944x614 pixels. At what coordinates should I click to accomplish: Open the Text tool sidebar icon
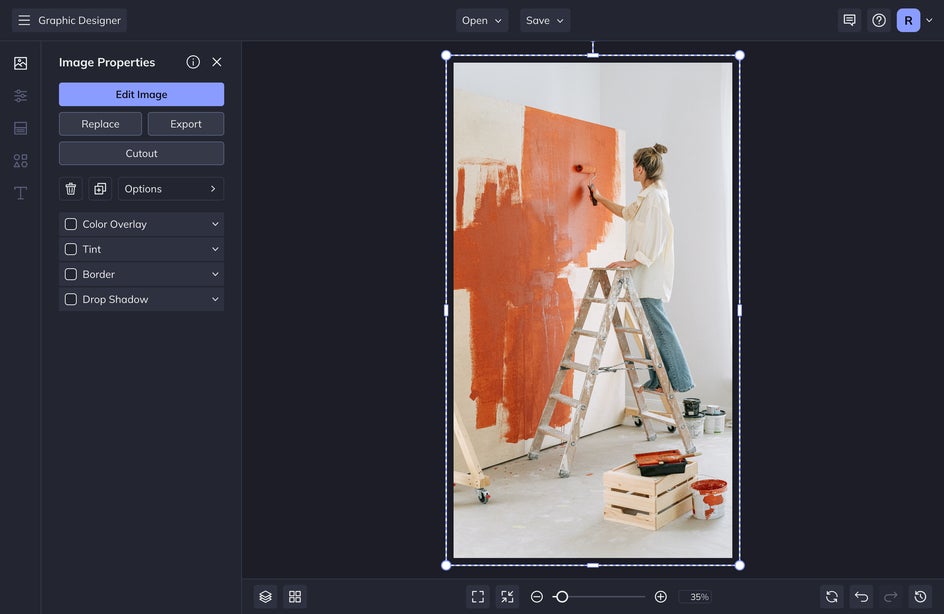20,193
